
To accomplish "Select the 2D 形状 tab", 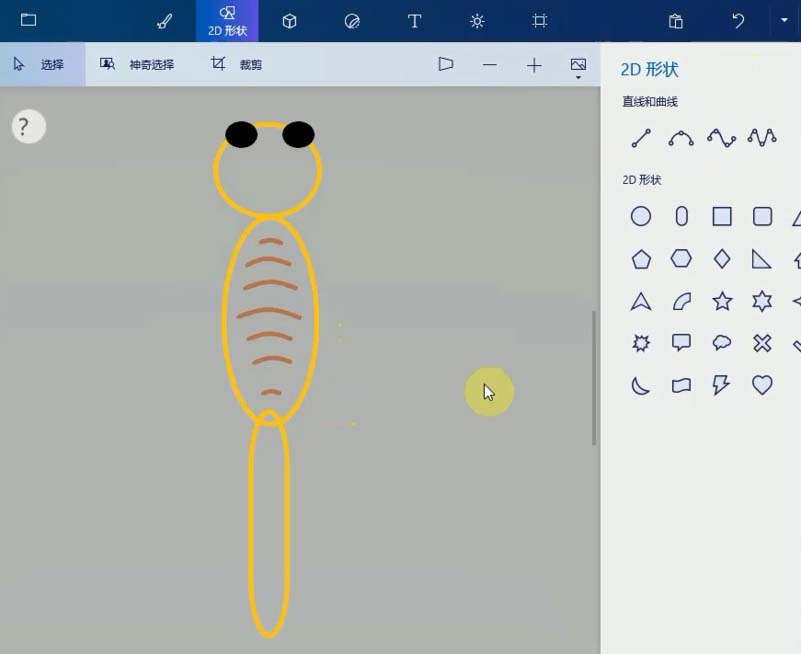I will coord(227,21).
